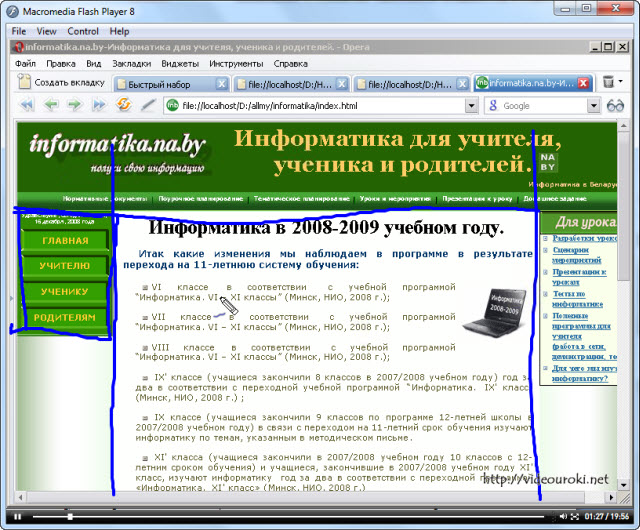
Task: Switch to the first file://localhost tab
Action: coord(291,84)
